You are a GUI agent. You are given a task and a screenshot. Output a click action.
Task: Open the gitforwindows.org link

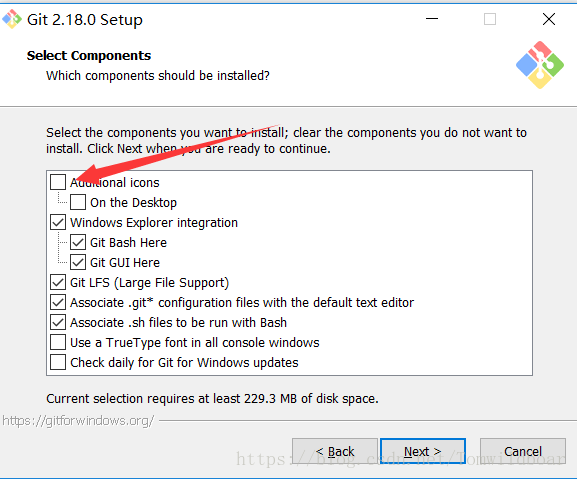pyautogui.click(x=78, y=421)
